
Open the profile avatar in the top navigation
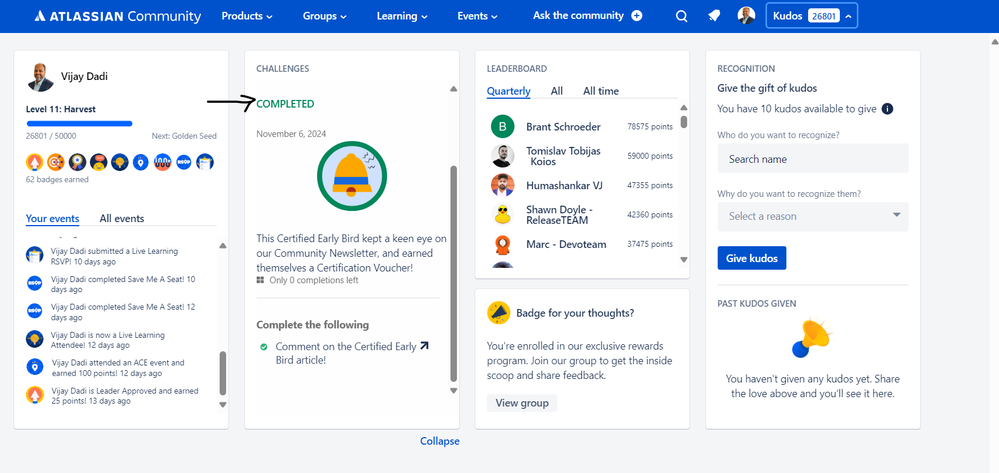coord(746,16)
